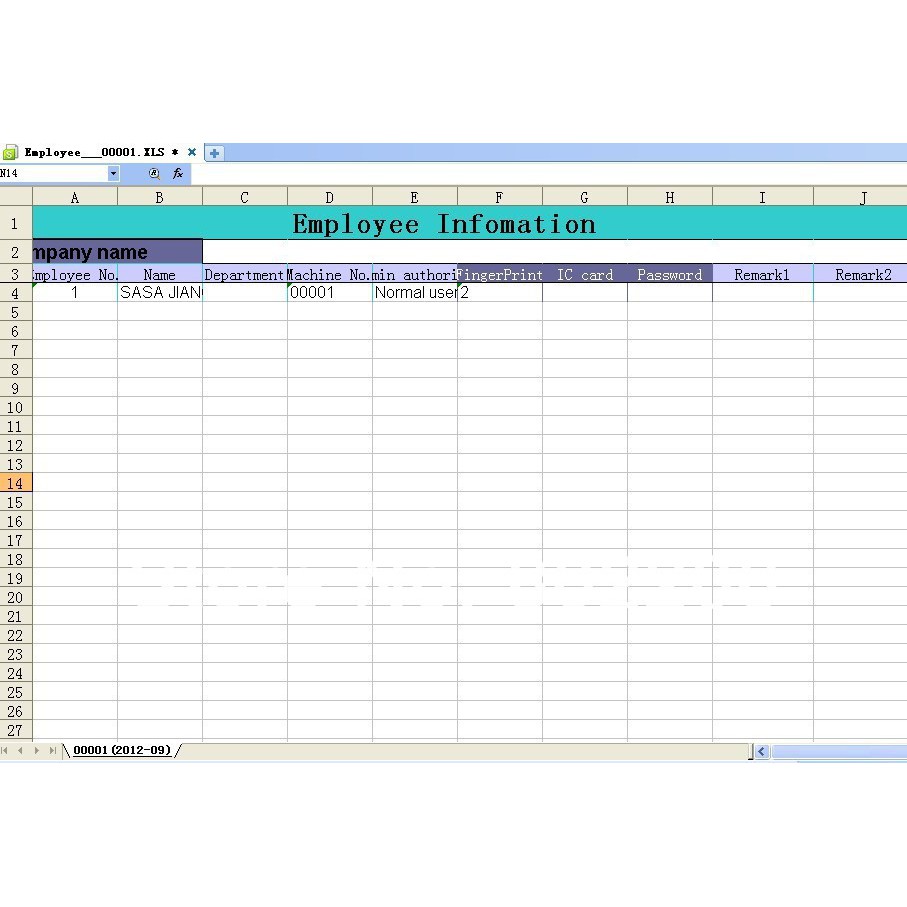Click the horizontal scrollbar track
This screenshot has height=907, width=907.
click(x=838, y=751)
